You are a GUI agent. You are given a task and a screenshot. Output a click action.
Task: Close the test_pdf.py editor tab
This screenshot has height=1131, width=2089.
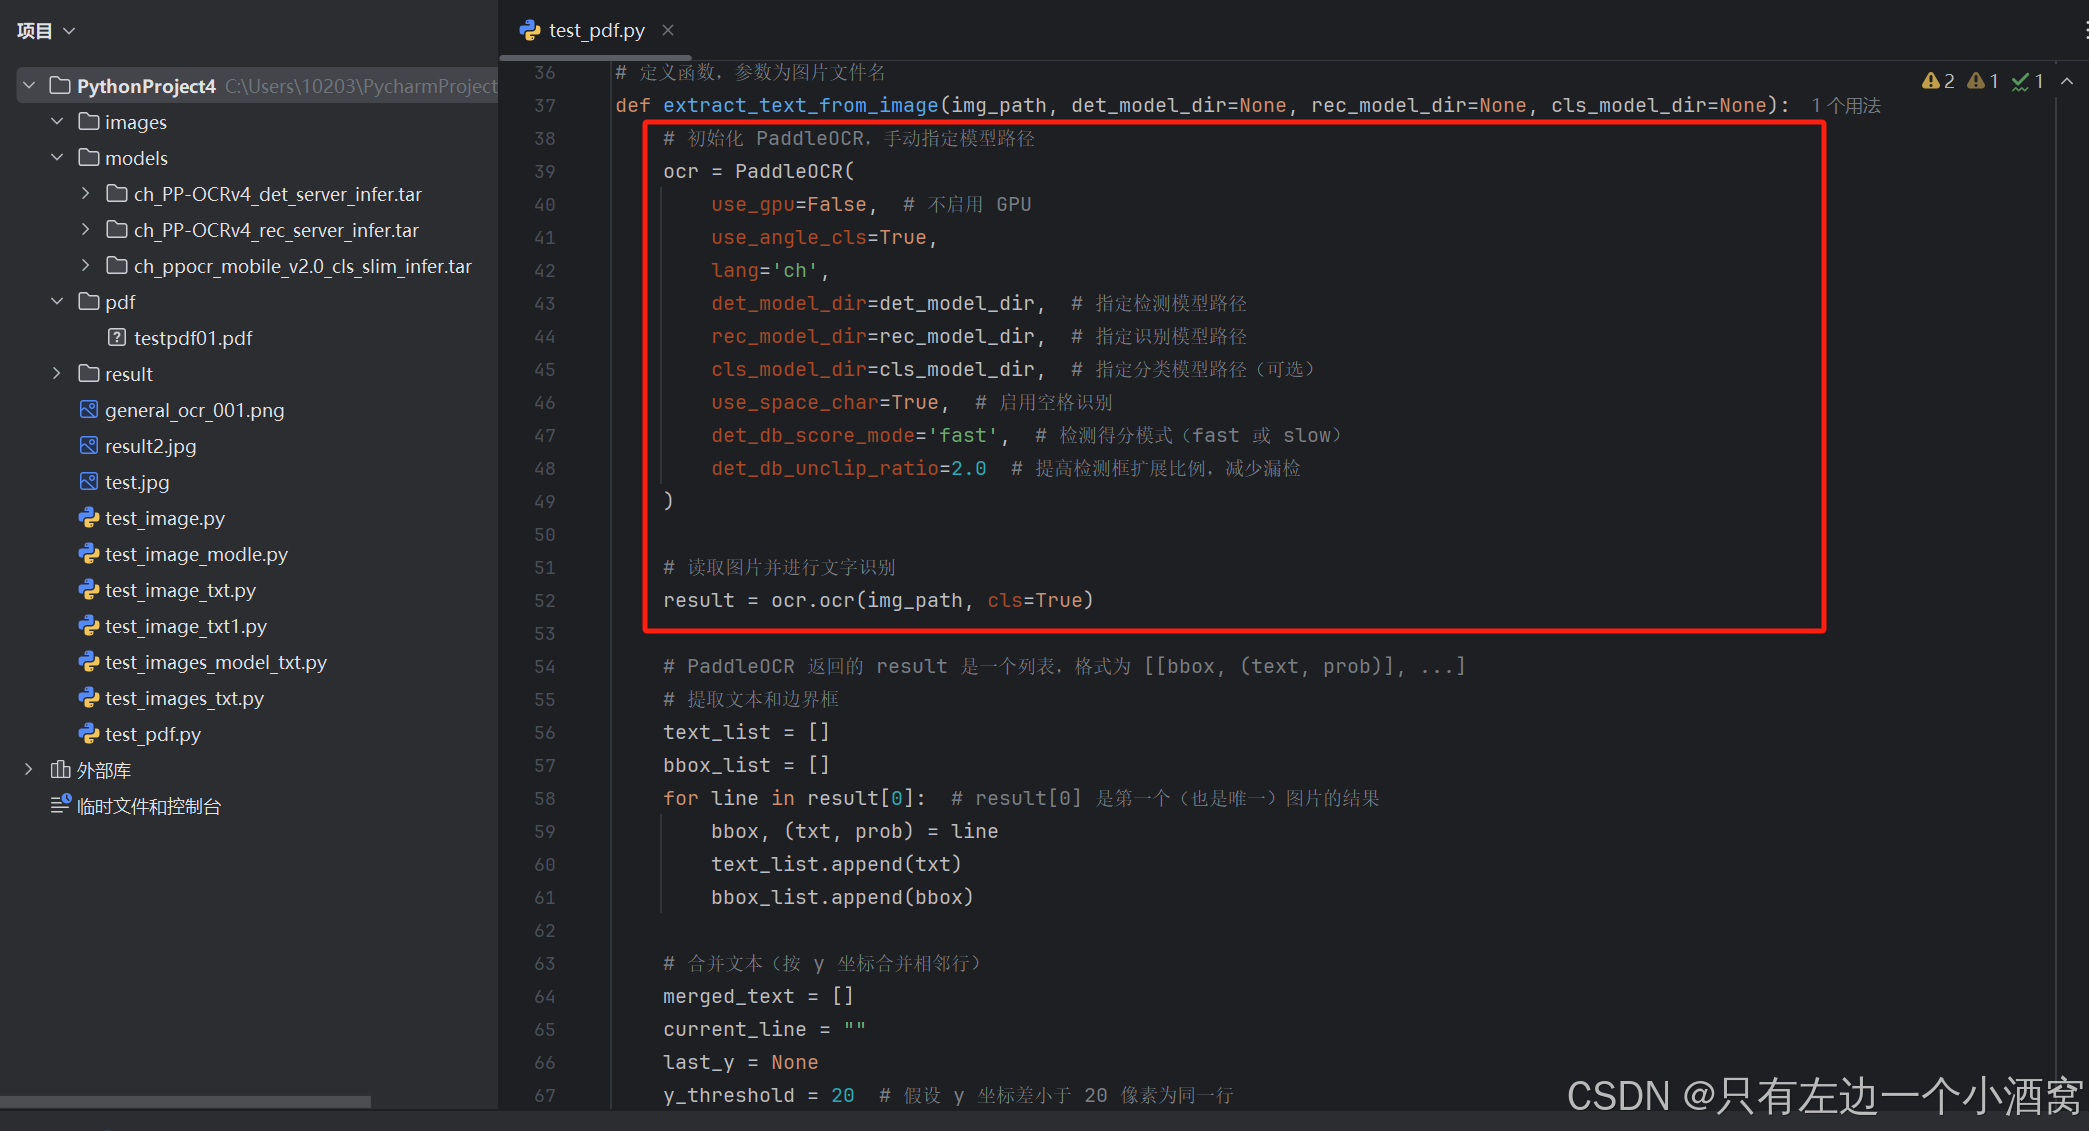668,31
